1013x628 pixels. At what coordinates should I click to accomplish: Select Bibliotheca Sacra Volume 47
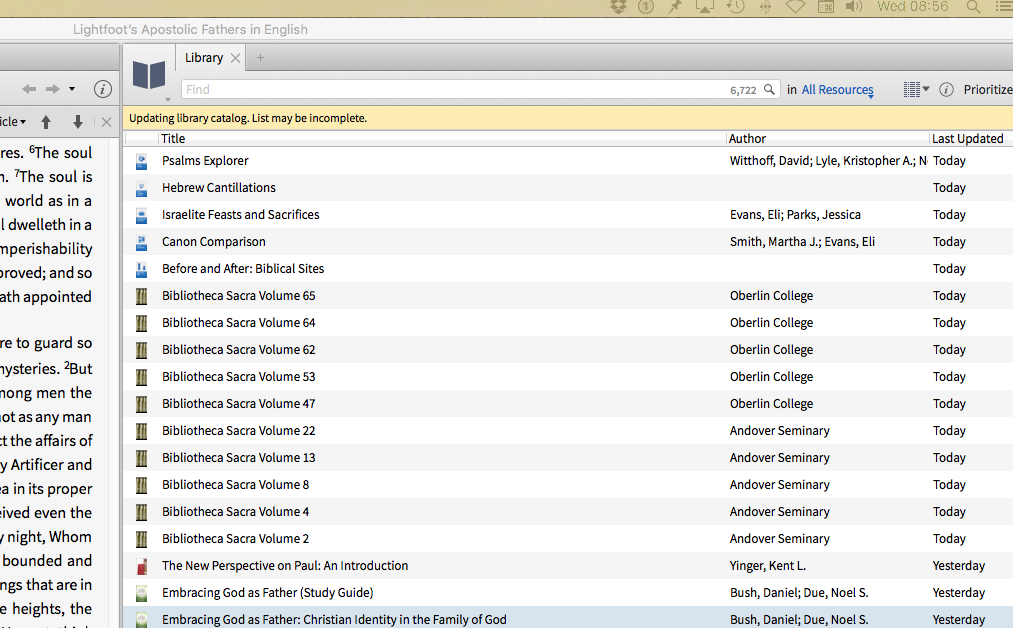pyautogui.click(x=238, y=404)
